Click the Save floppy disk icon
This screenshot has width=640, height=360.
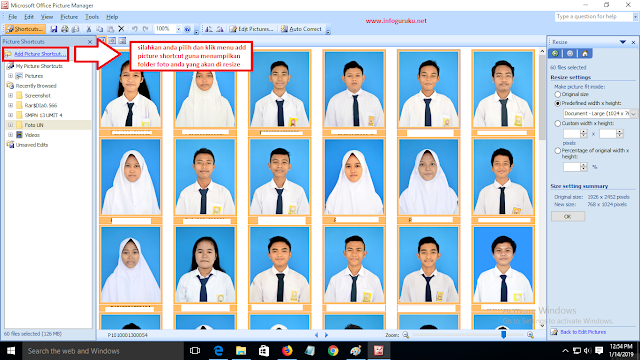click(x=53, y=29)
